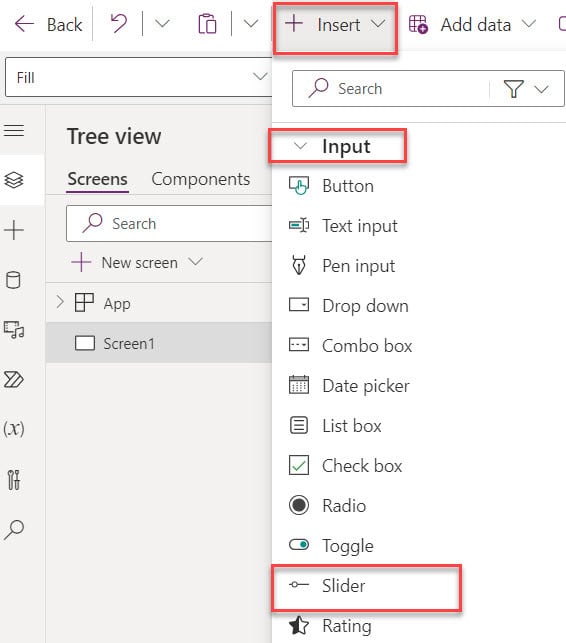Click the Insert dropdown chevron

click(x=378, y=24)
